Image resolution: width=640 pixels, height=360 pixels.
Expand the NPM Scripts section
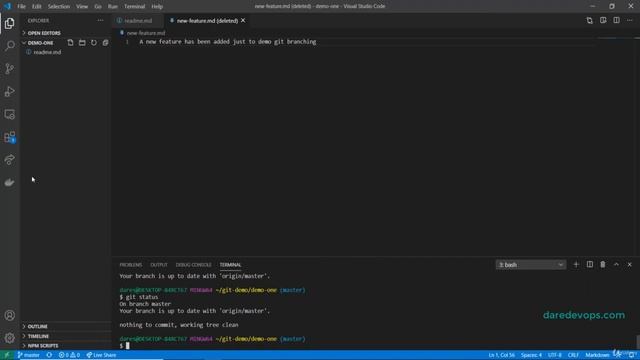point(65,345)
